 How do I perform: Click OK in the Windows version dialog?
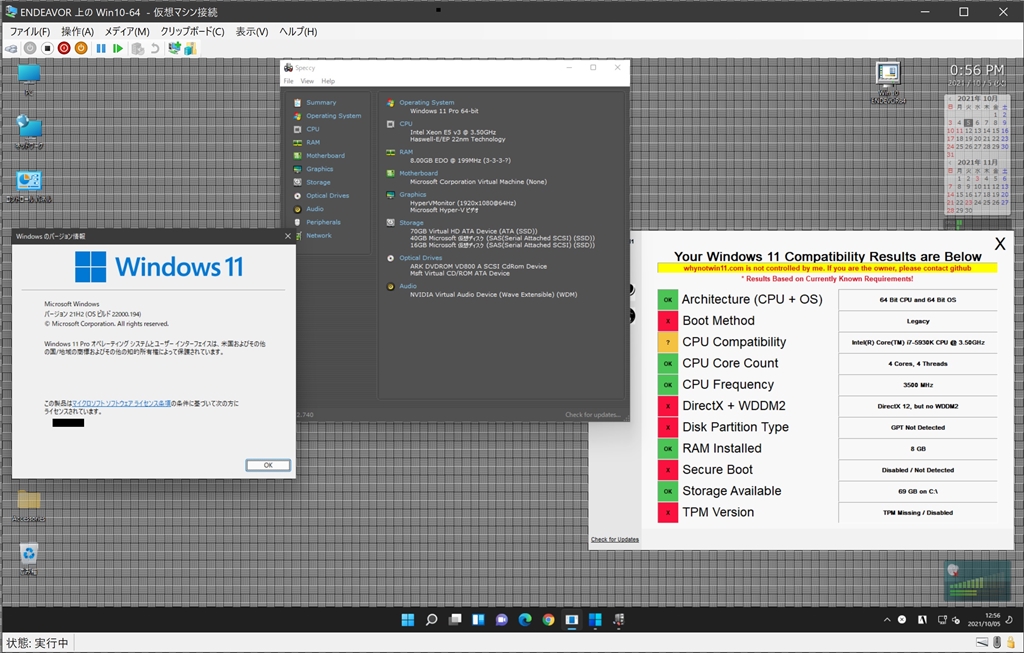tap(268, 465)
